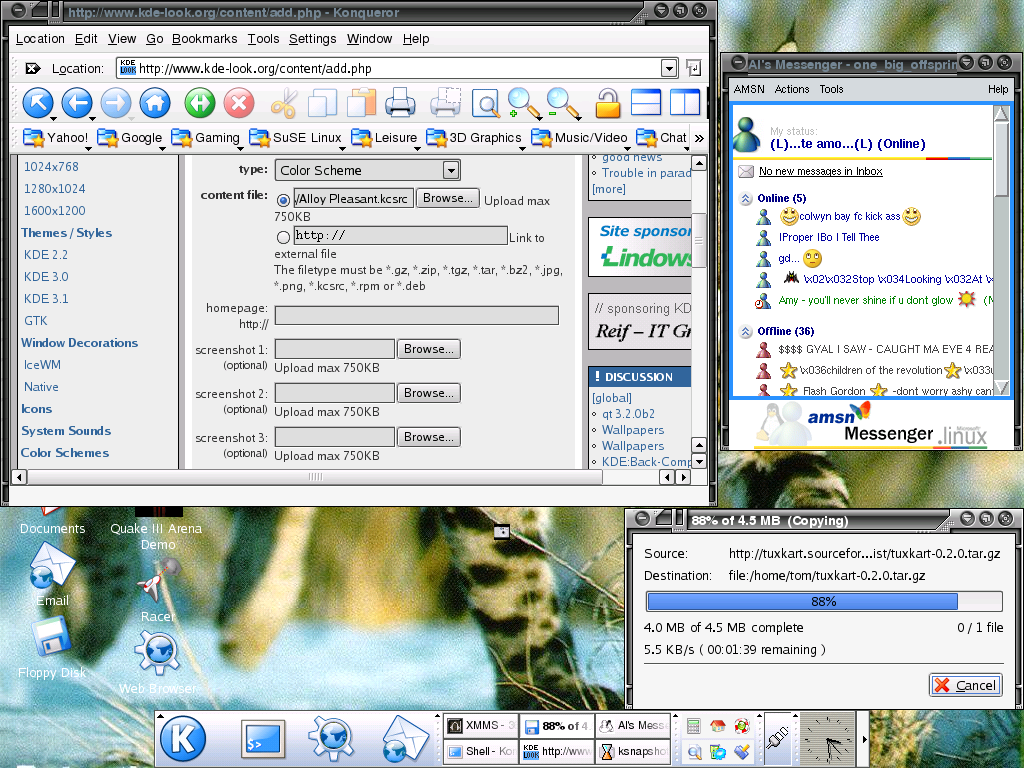The height and width of the screenshot is (768, 1024).
Task: Switch to ksnapshot taskbar entry
Action: click(x=634, y=751)
